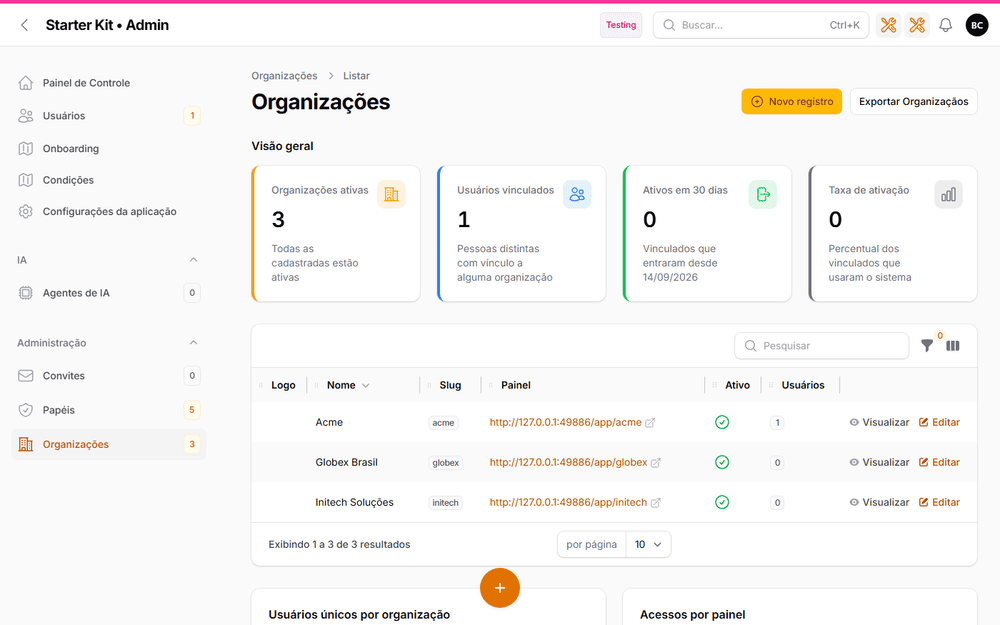The image size is (1000, 625).
Task: Click the back arrow beside Starter Kit
Action: click(x=24, y=25)
